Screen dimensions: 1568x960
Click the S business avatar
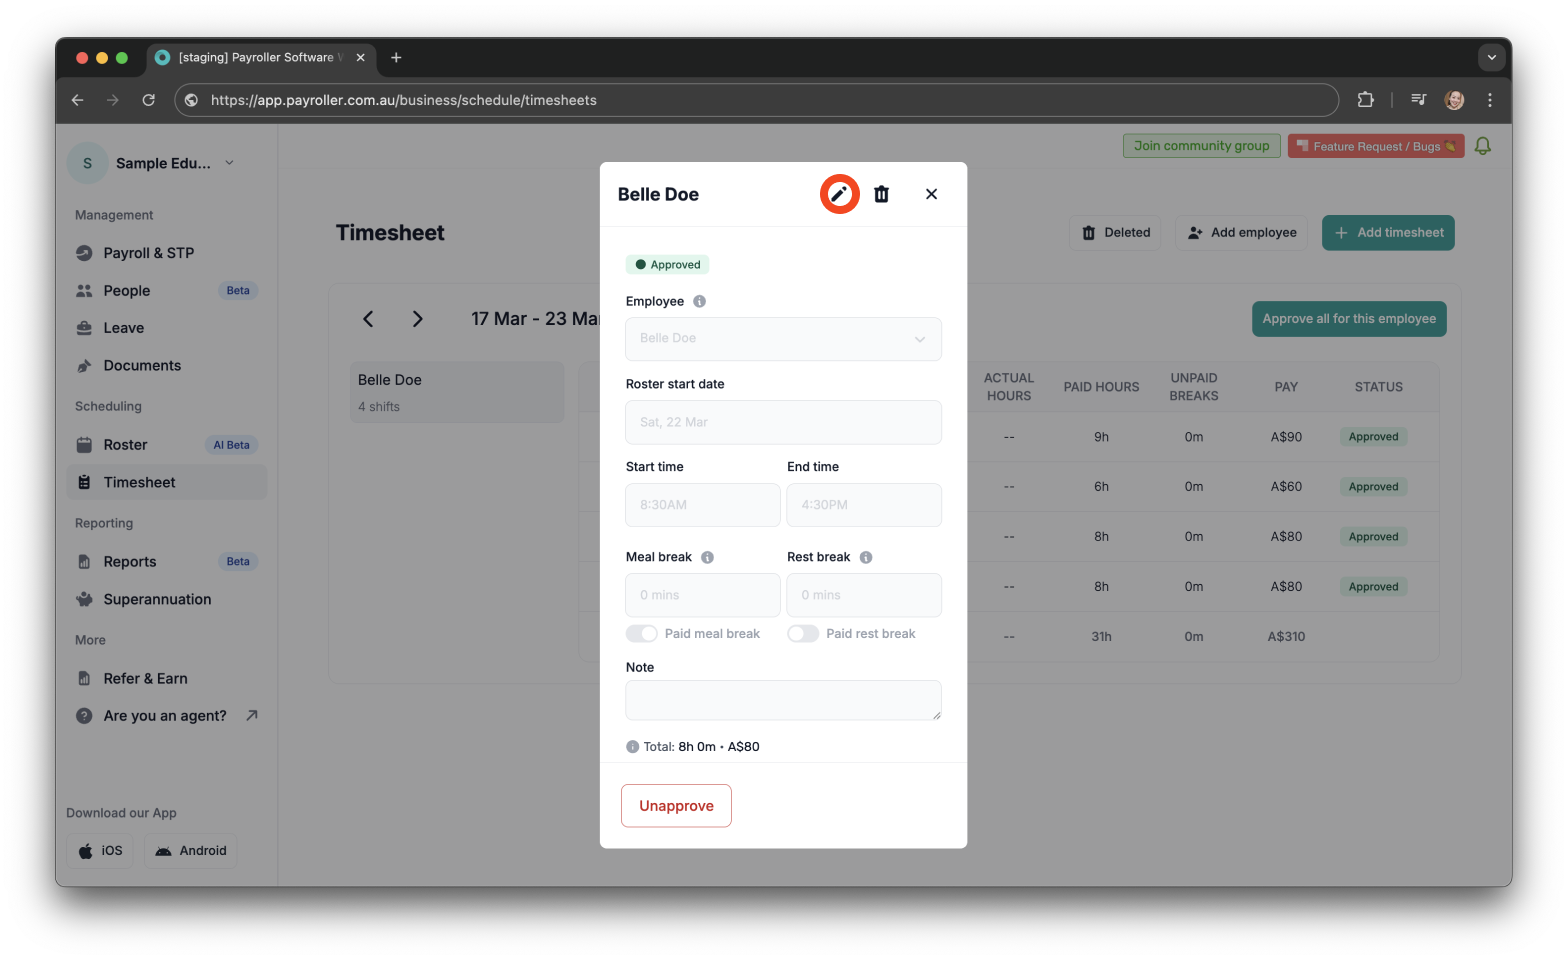click(x=87, y=163)
